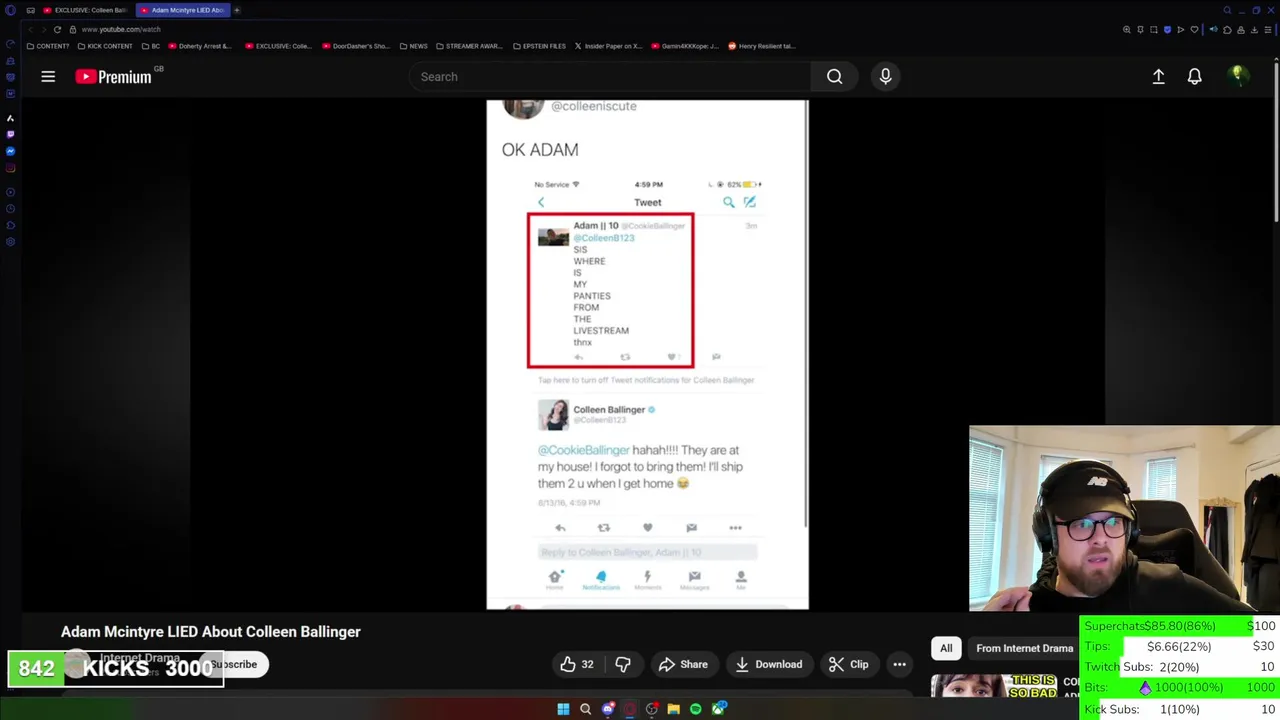Screen dimensions: 1280x720
Task: View site info lock icon
Action: coord(73,30)
